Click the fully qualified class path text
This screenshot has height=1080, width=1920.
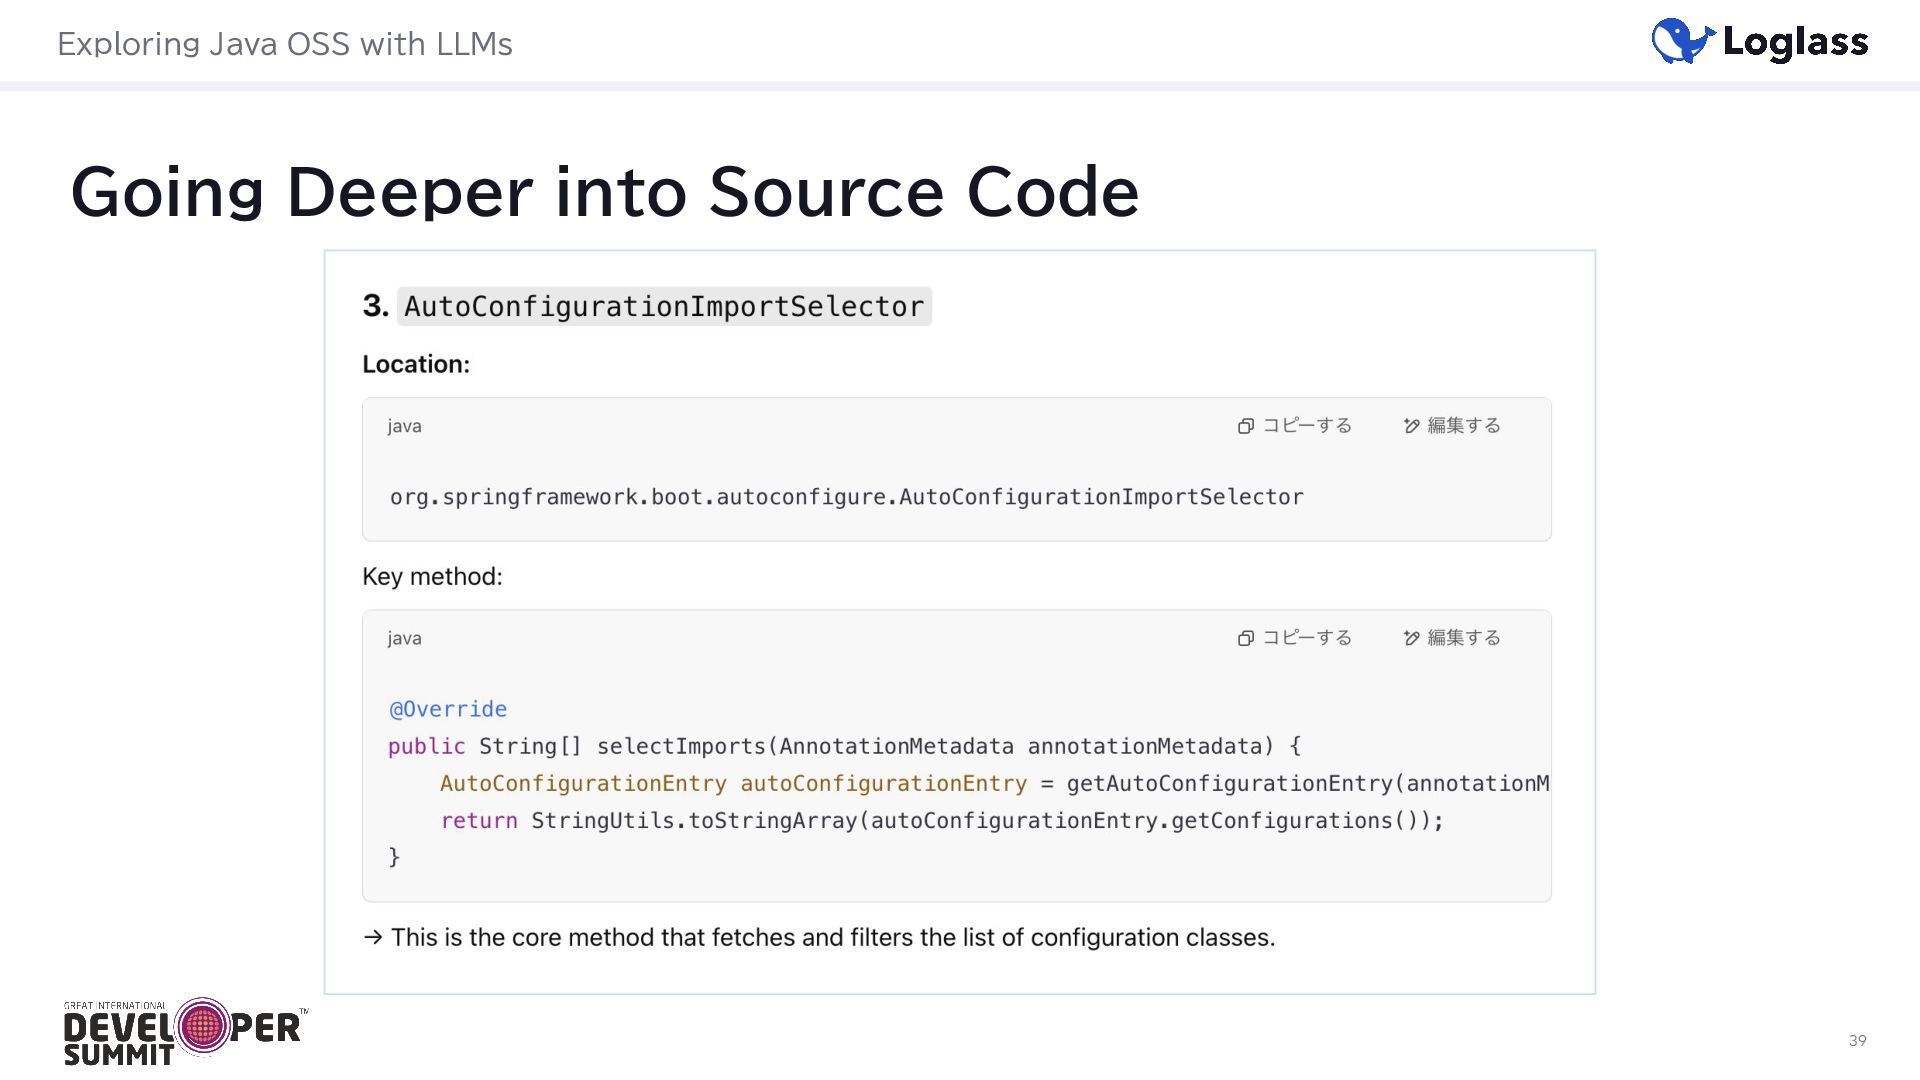[846, 497]
